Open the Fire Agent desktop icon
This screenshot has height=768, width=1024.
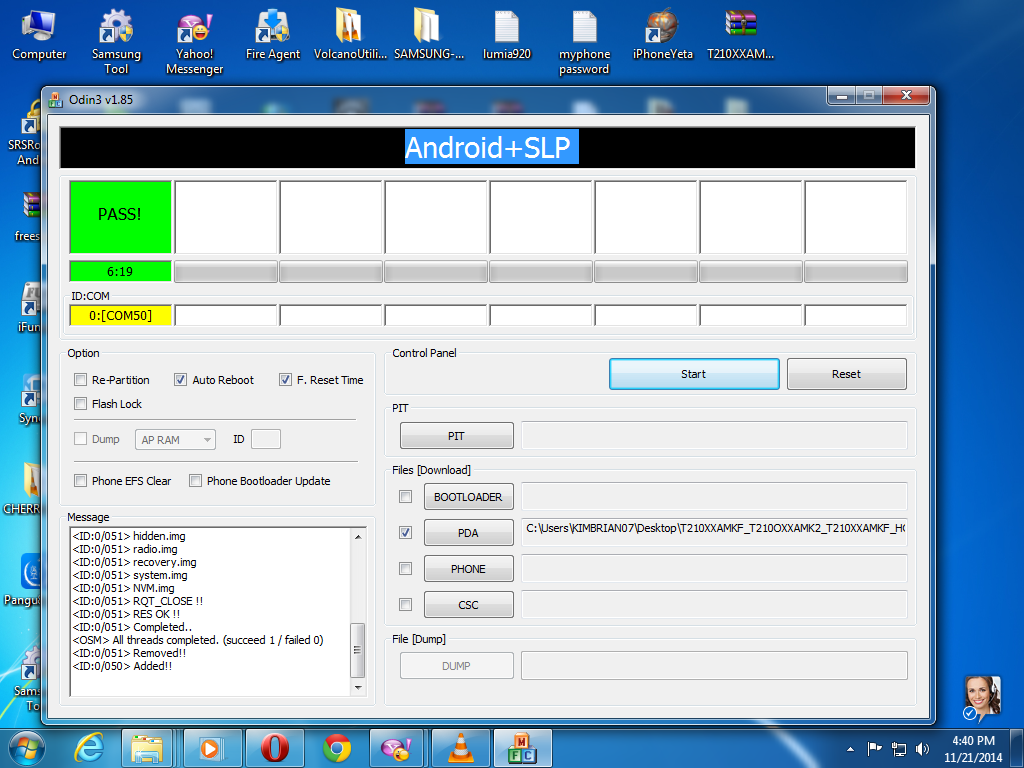click(x=272, y=28)
